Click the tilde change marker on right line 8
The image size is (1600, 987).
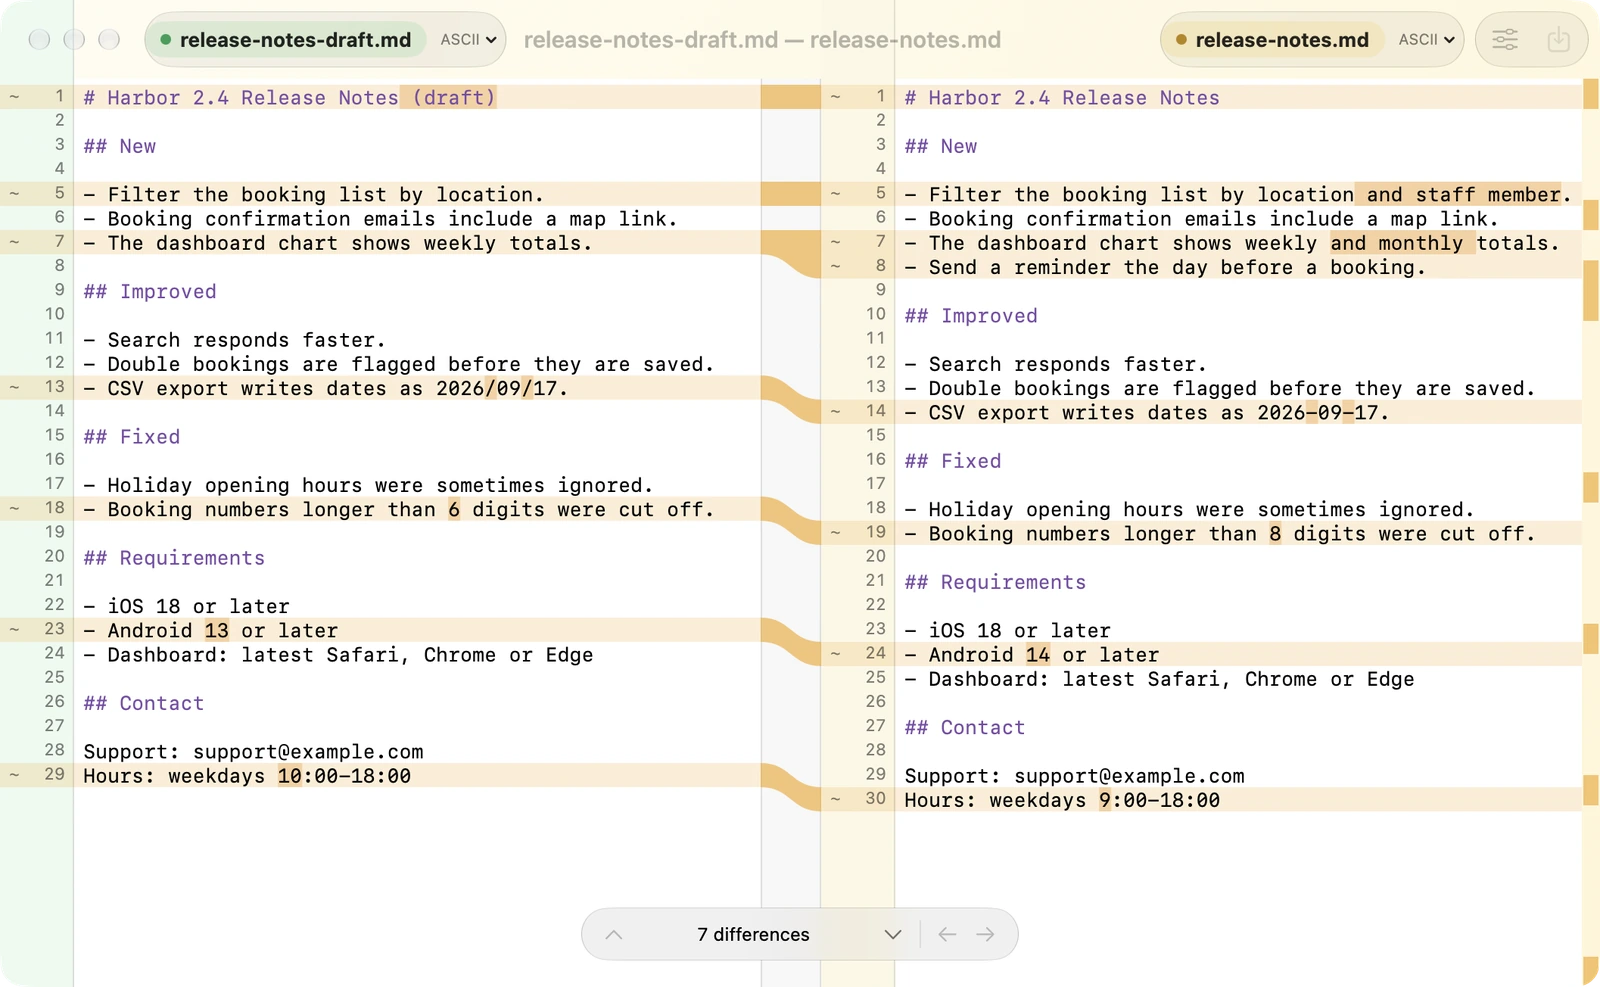(x=835, y=267)
